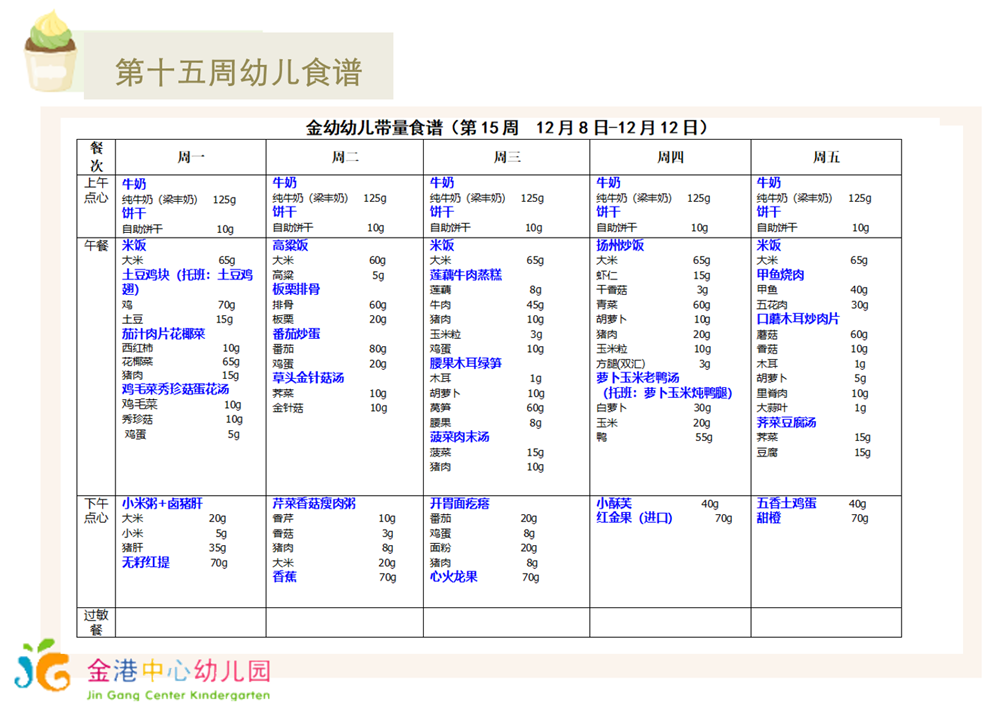
Task: Click 甜橙 fruit entry
Action: (769, 518)
